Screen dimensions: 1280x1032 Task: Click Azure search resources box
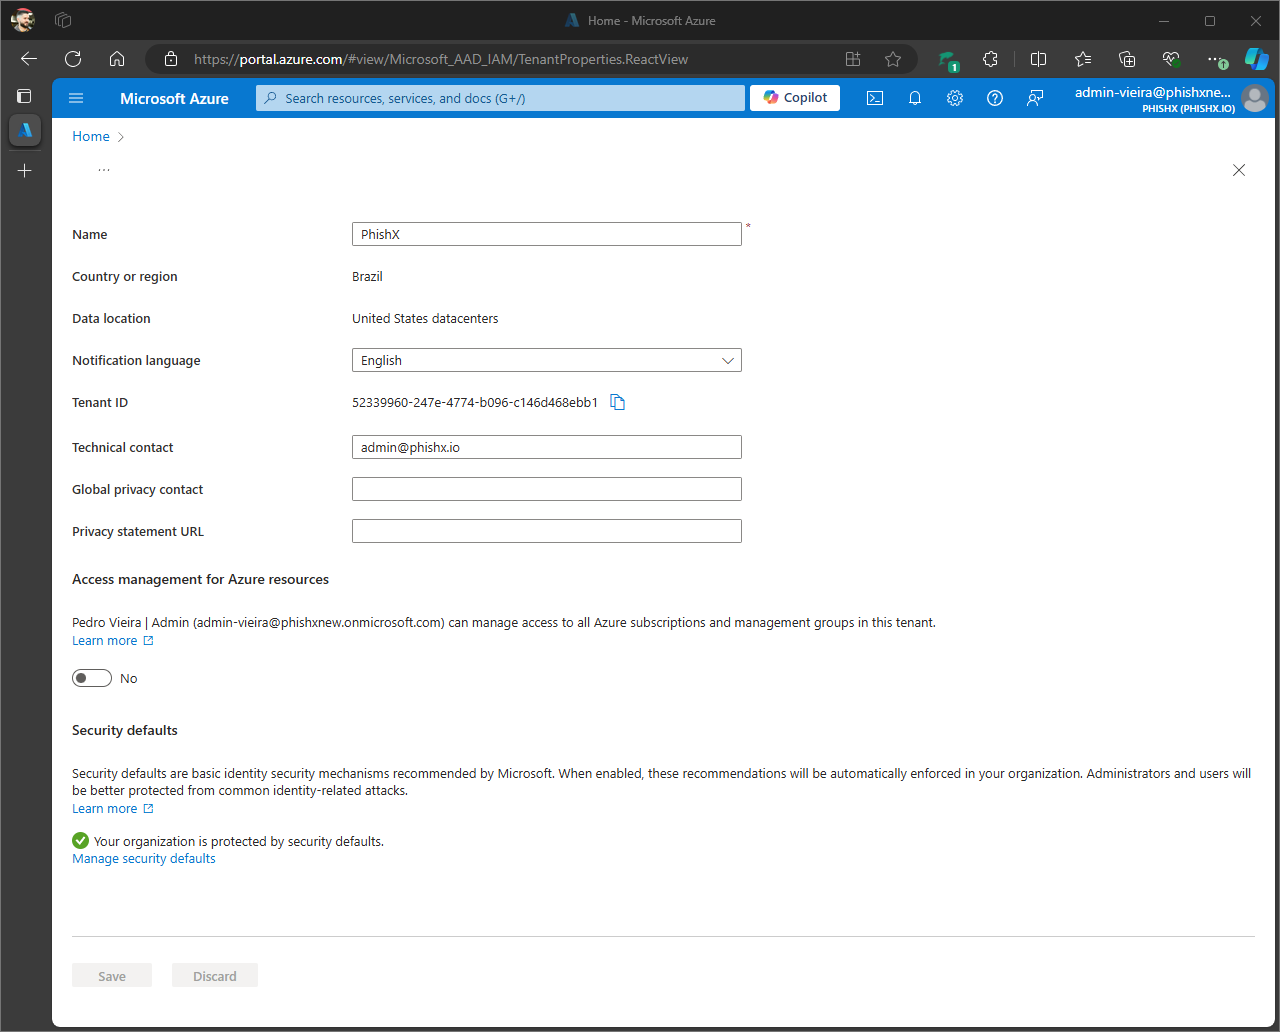[x=501, y=98]
